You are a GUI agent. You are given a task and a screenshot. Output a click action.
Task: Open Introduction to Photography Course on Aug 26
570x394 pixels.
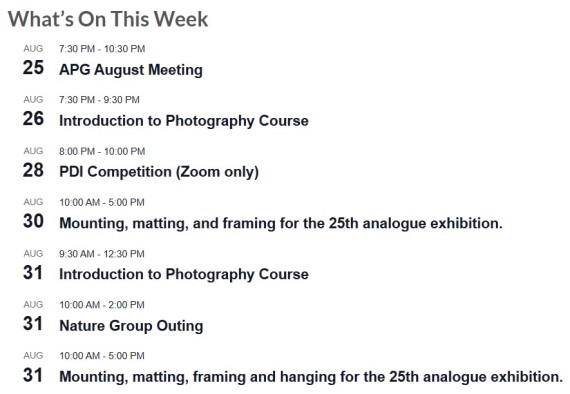point(184,121)
